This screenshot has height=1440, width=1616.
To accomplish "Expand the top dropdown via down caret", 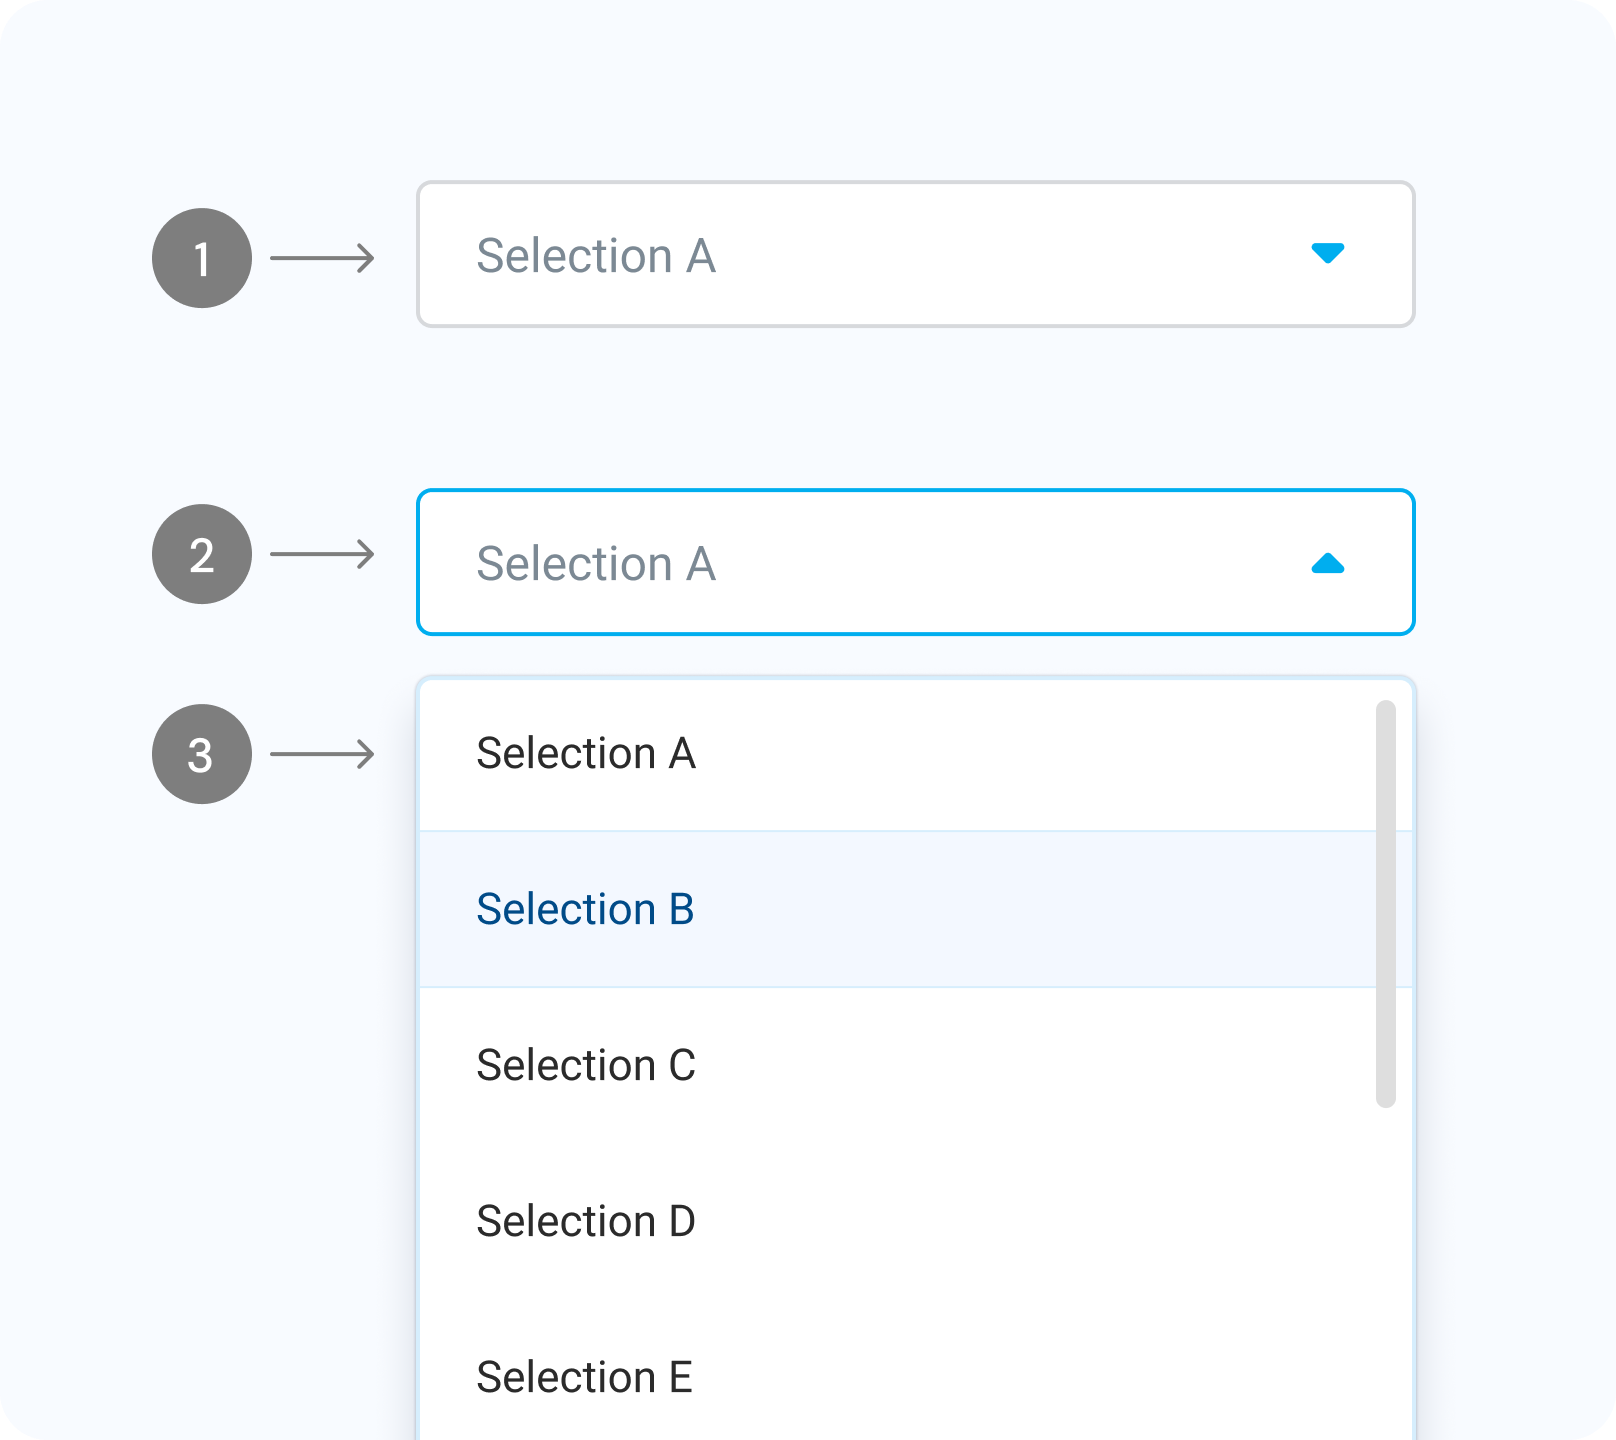I will click(x=1327, y=253).
